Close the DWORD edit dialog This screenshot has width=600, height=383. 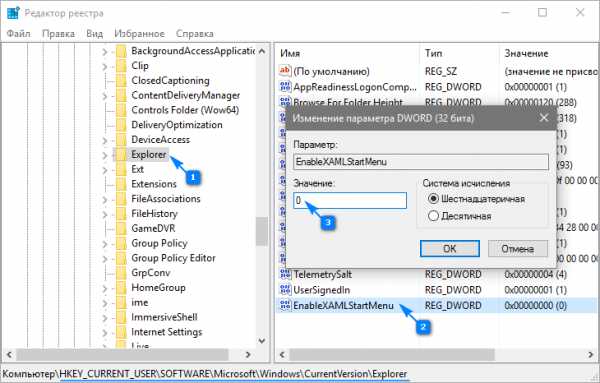(544, 118)
